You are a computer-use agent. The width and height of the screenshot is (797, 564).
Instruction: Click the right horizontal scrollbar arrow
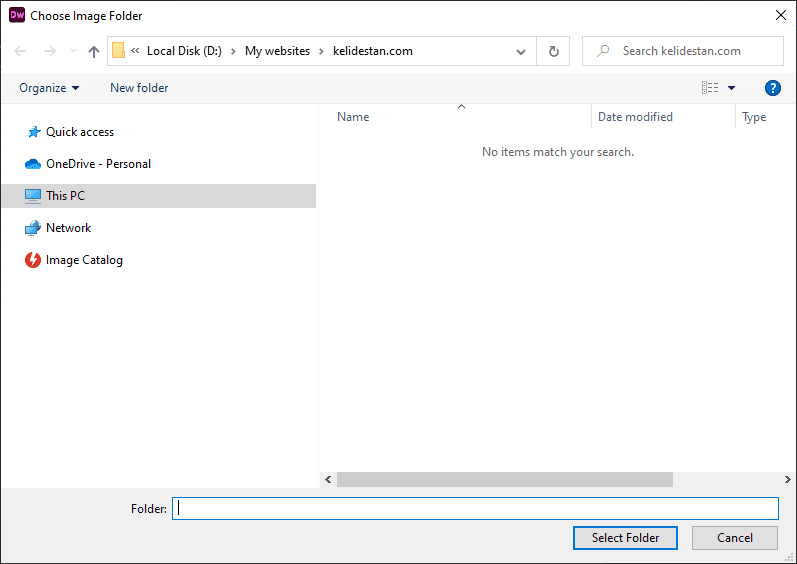[x=787, y=479]
